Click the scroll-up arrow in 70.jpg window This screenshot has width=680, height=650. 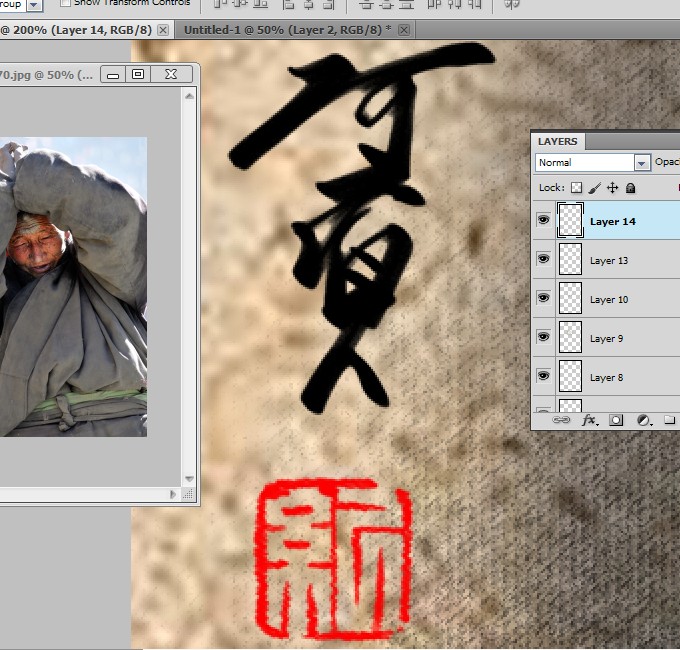tap(189, 96)
